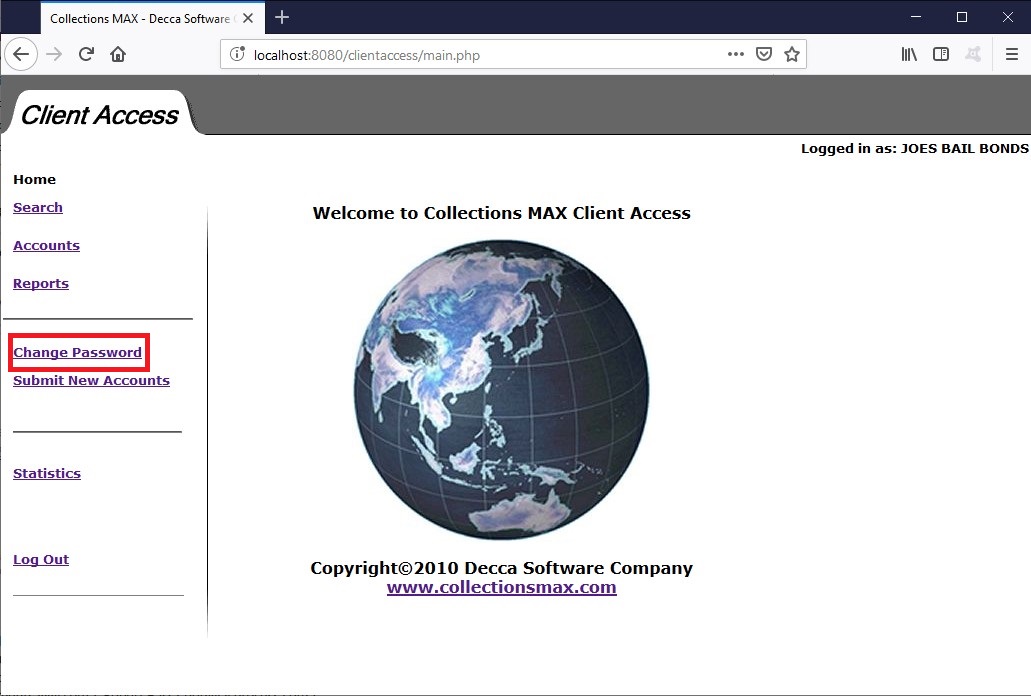Open a new tab with plus button
The image size is (1031, 696).
(x=282, y=18)
